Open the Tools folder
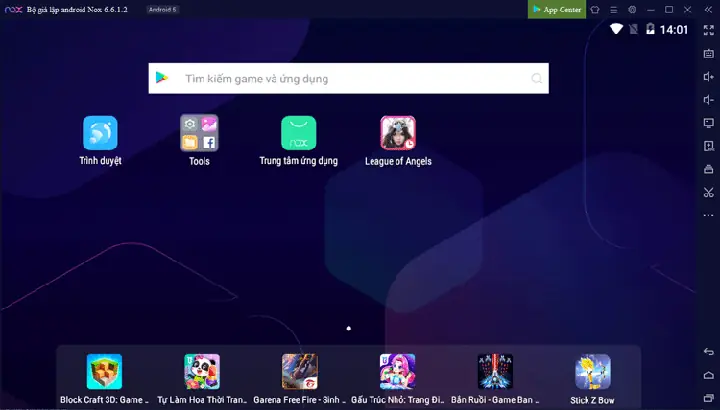 pyautogui.click(x=199, y=133)
